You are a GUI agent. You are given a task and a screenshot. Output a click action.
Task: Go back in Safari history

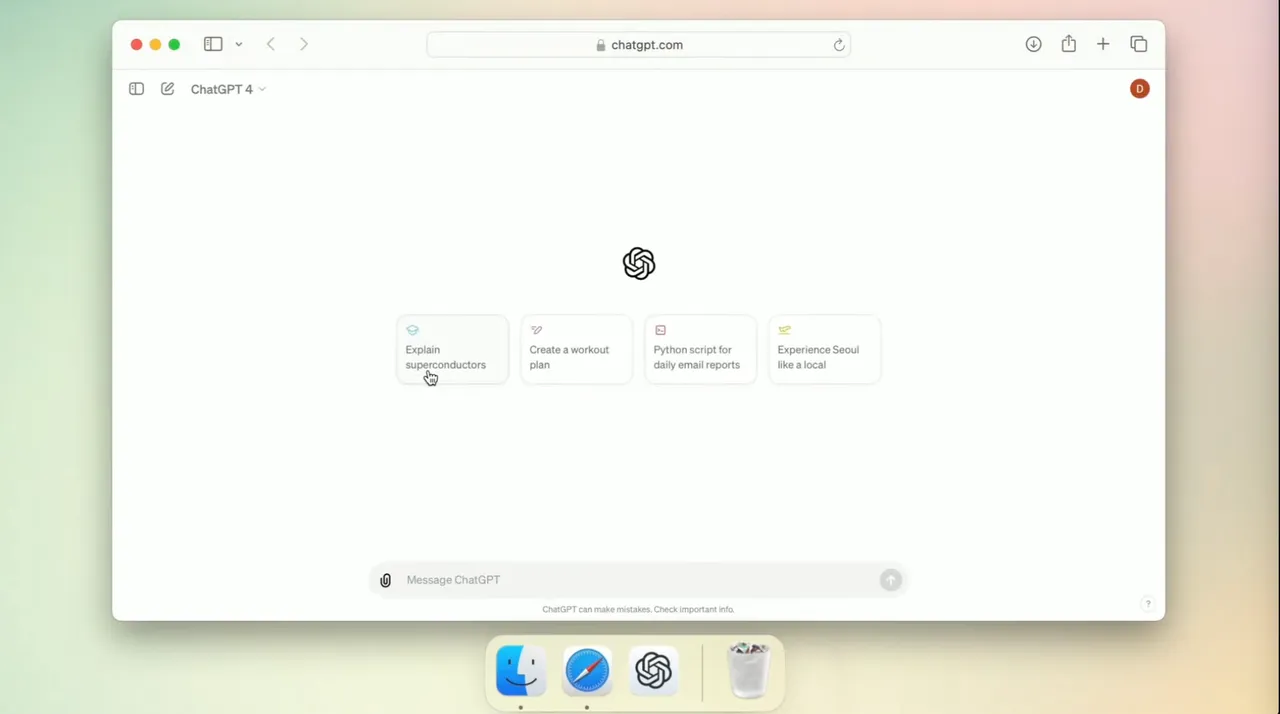(x=271, y=44)
